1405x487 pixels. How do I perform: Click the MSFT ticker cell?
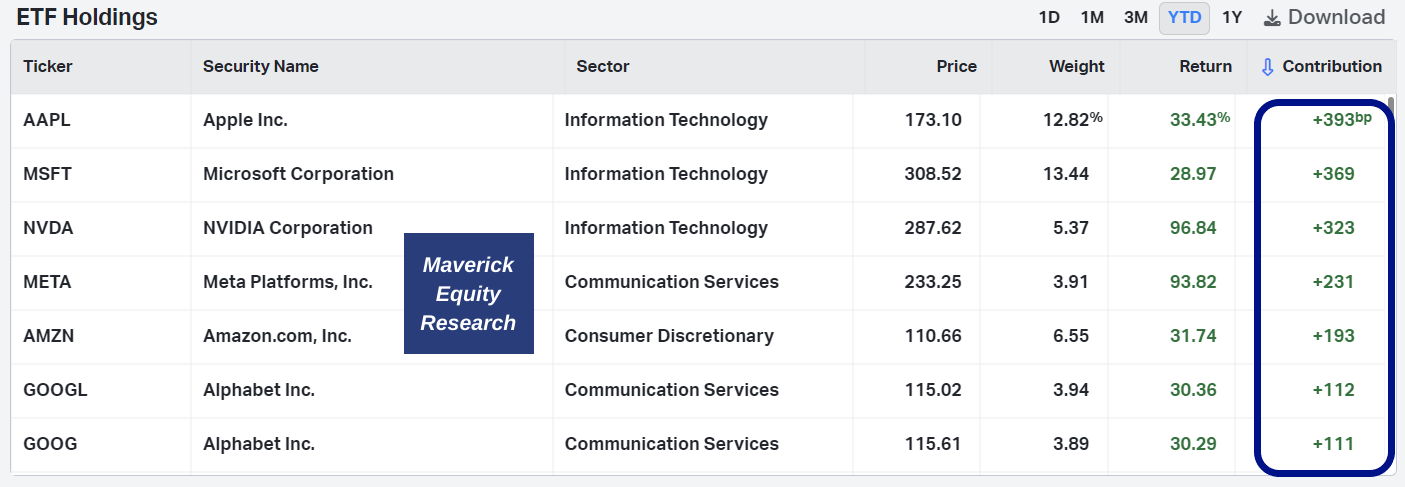pos(48,174)
